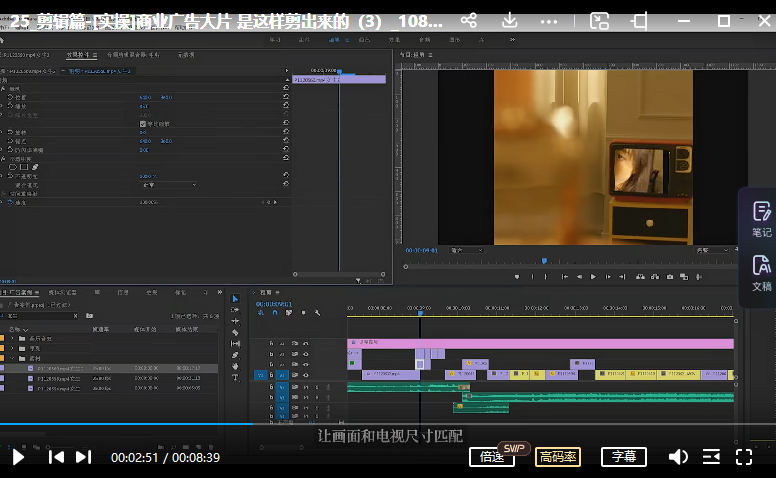Open the 倍速 playback speed menu
776x478 pixels.
pyautogui.click(x=491, y=457)
